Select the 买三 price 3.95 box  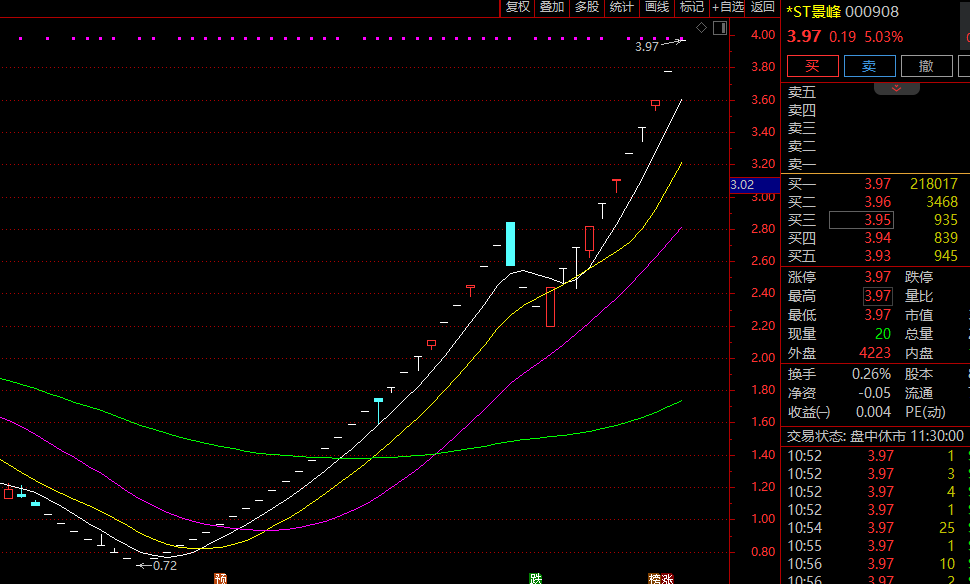(x=863, y=220)
